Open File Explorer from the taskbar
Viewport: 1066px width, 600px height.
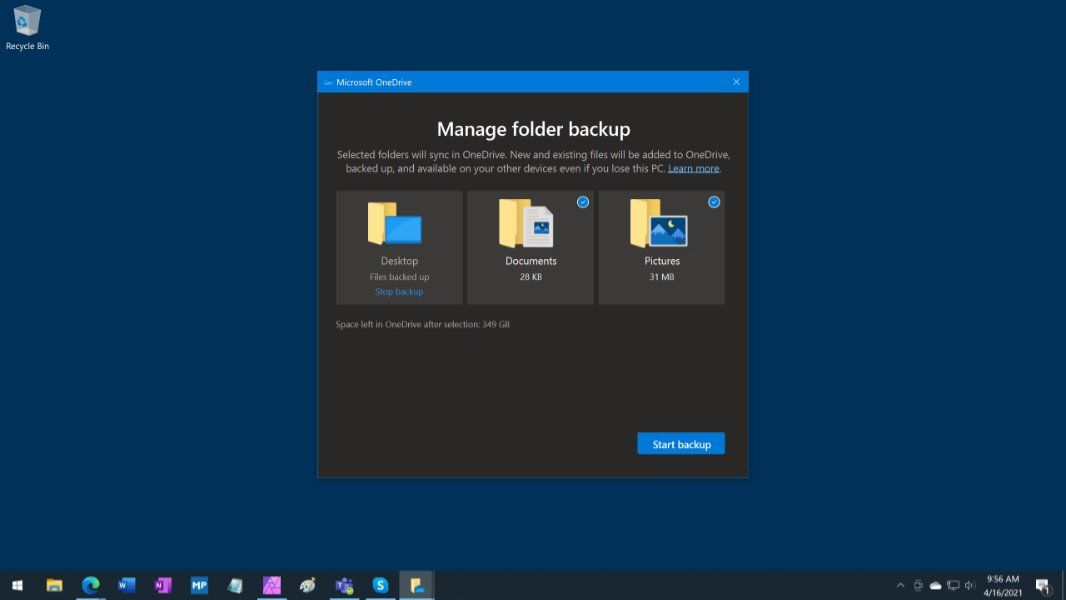[x=54, y=585]
